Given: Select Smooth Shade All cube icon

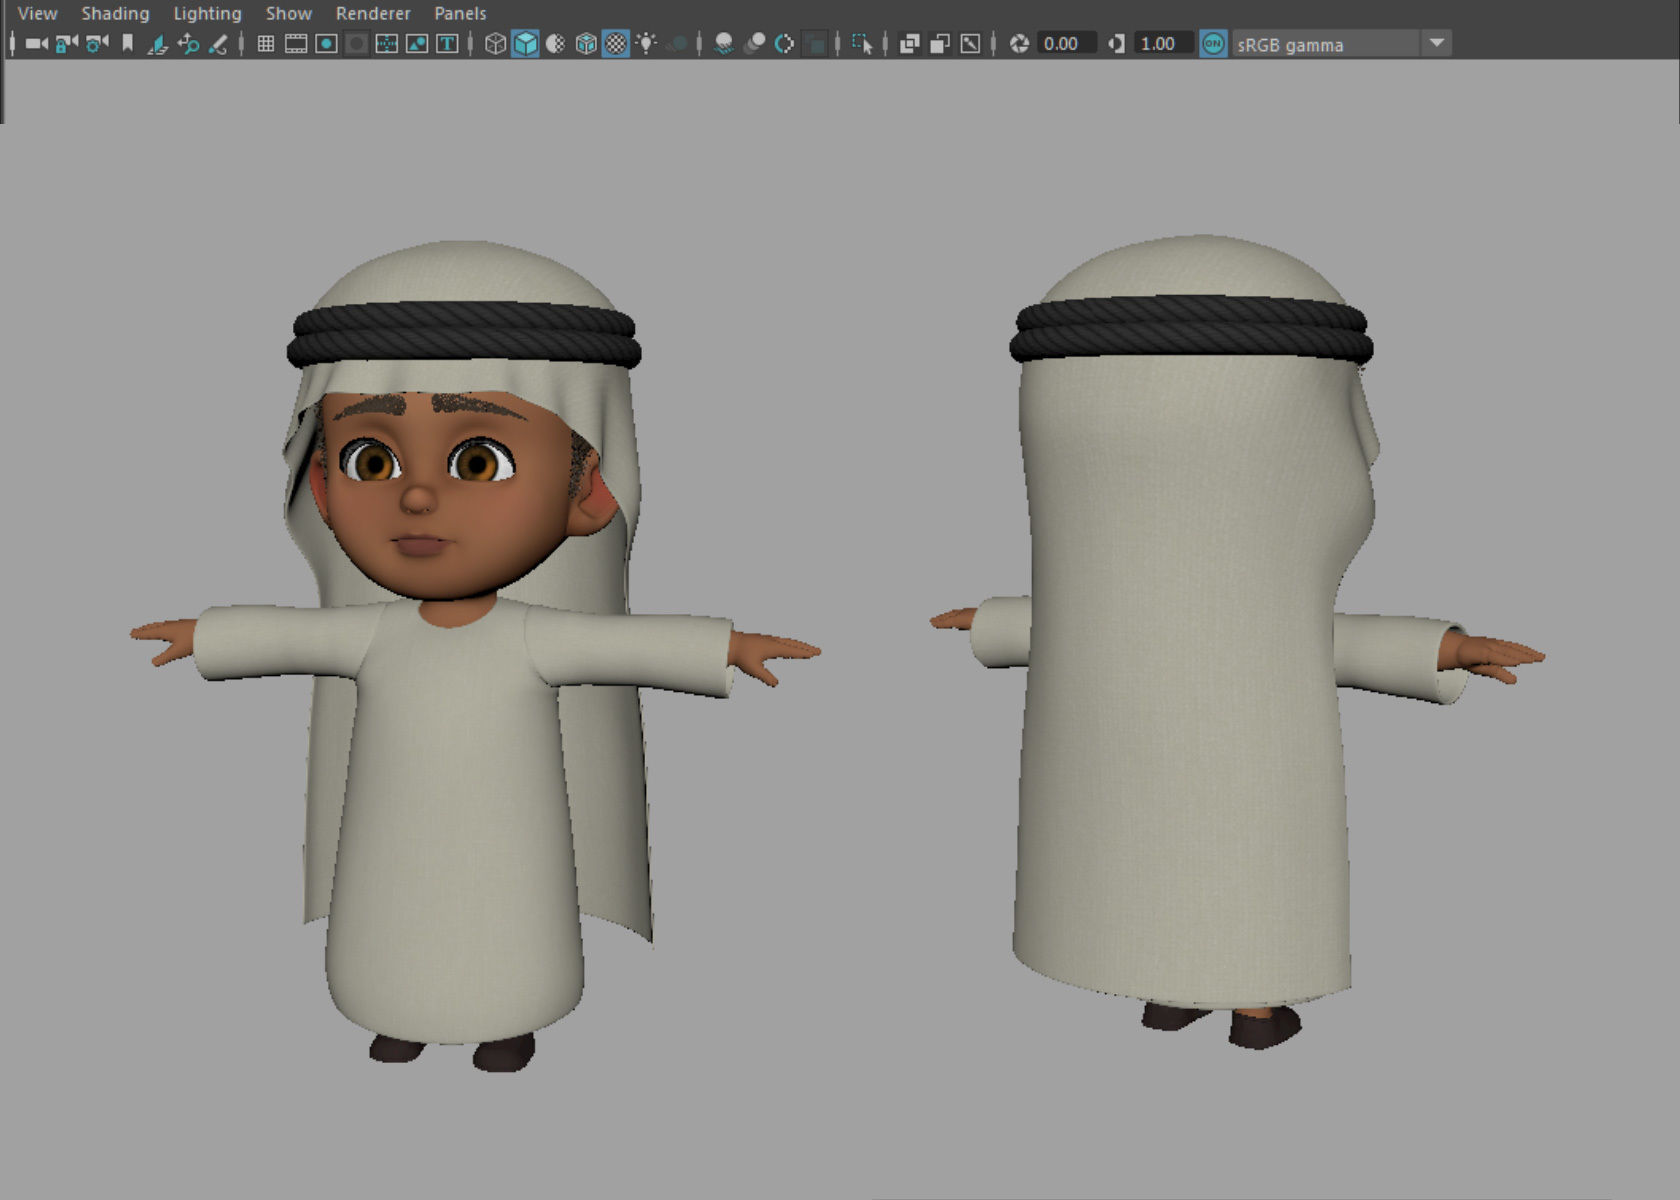Looking at the screenshot, I should pyautogui.click(x=525, y=43).
